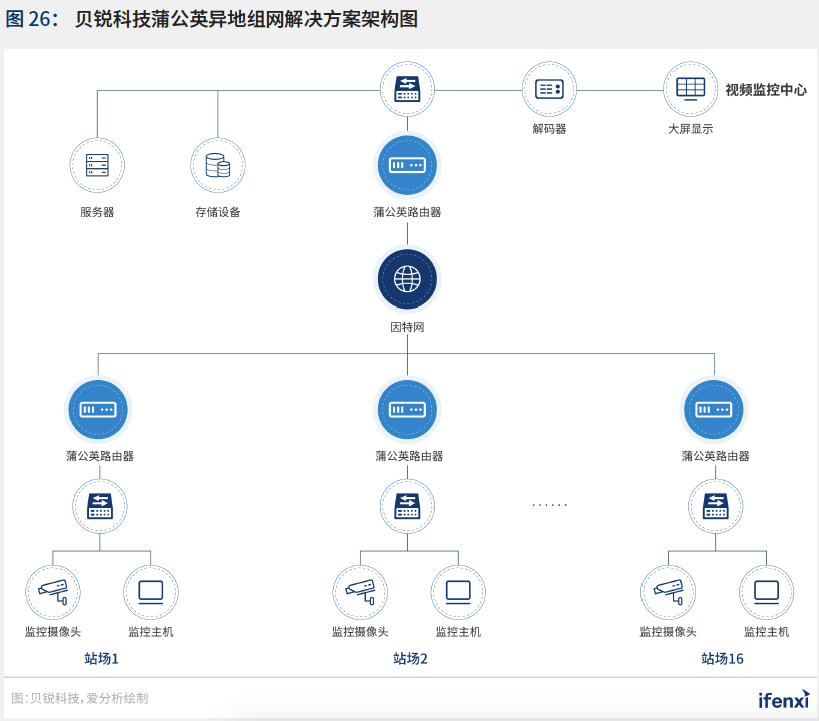Click the 存储设备 storage device icon
819x721 pixels.
(x=217, y=166)
